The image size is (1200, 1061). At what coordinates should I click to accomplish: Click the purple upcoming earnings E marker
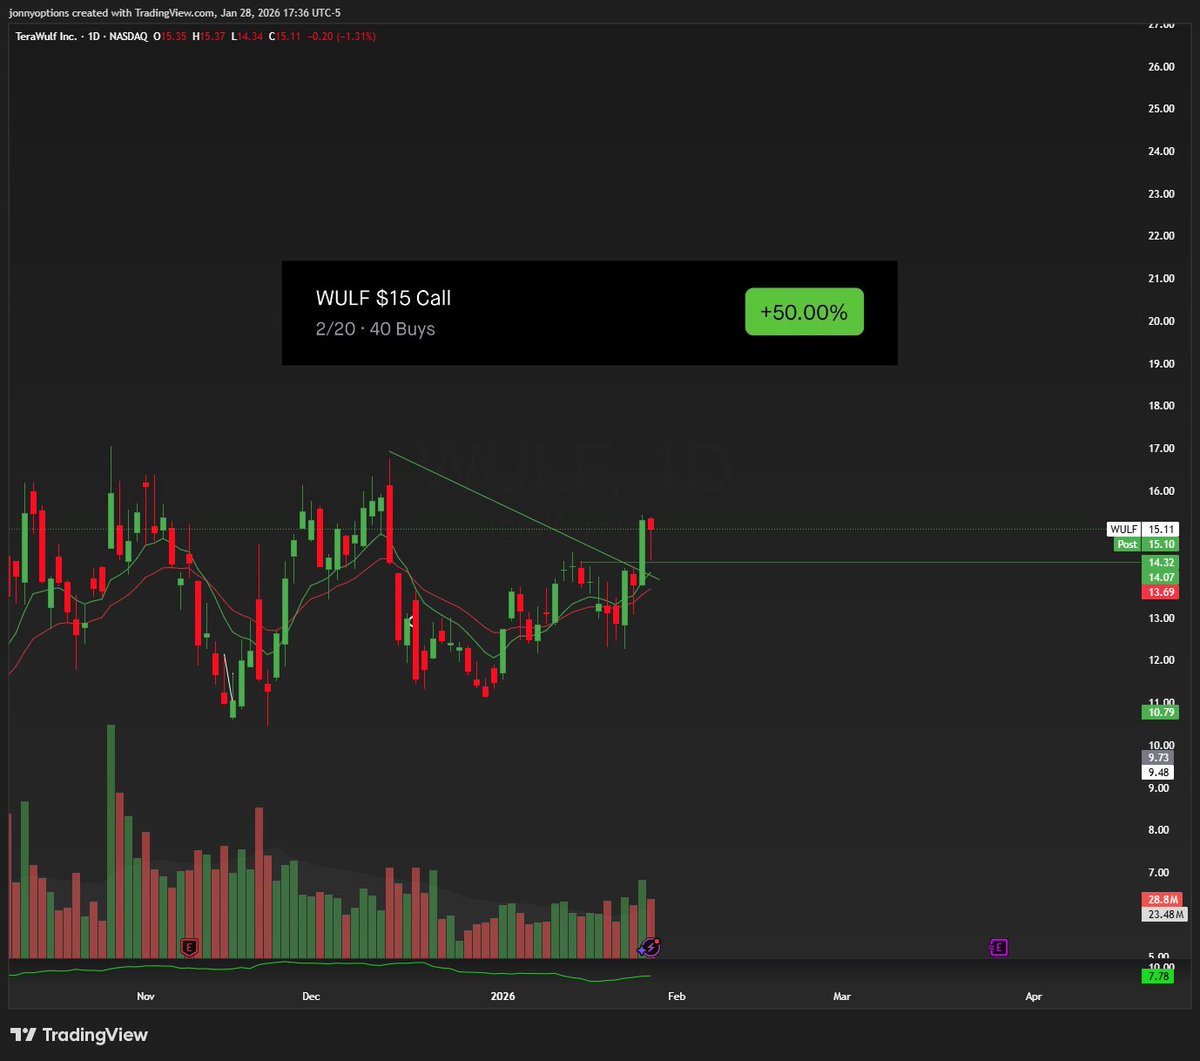pyautogui.click(x=997, y=946)
